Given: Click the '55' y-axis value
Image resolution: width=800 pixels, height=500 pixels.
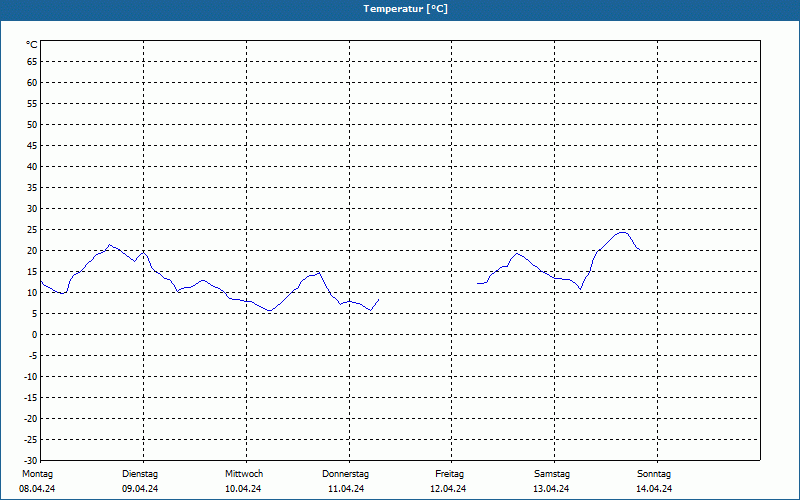Looking at the screenshot, I should pyautogui.click(x=32, y=104).
